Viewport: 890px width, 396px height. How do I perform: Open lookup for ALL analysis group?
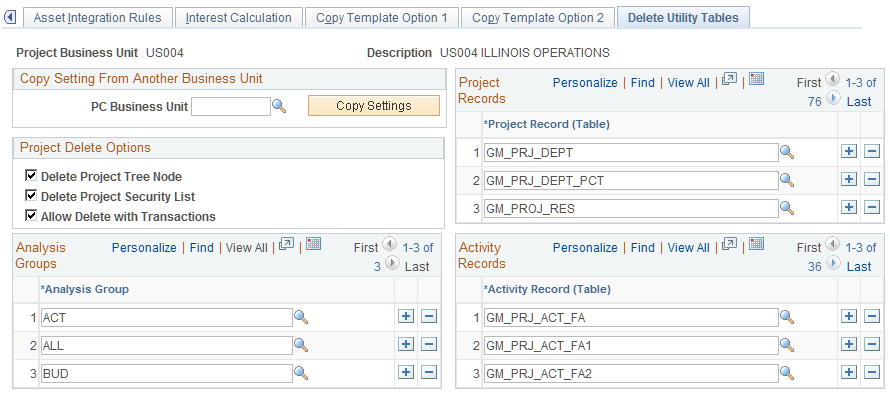click(x=301, y=344)
